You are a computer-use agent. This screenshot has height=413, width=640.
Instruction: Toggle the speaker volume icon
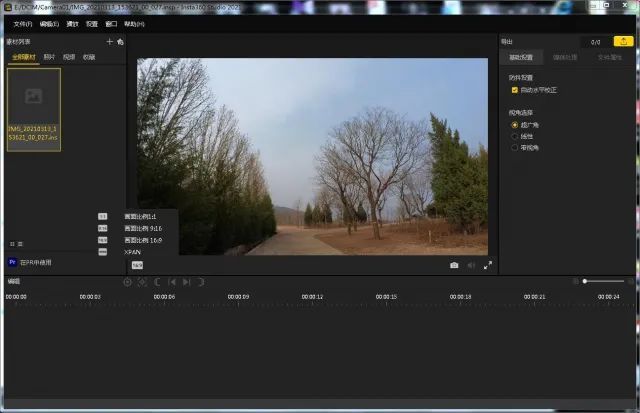[471, 265]
